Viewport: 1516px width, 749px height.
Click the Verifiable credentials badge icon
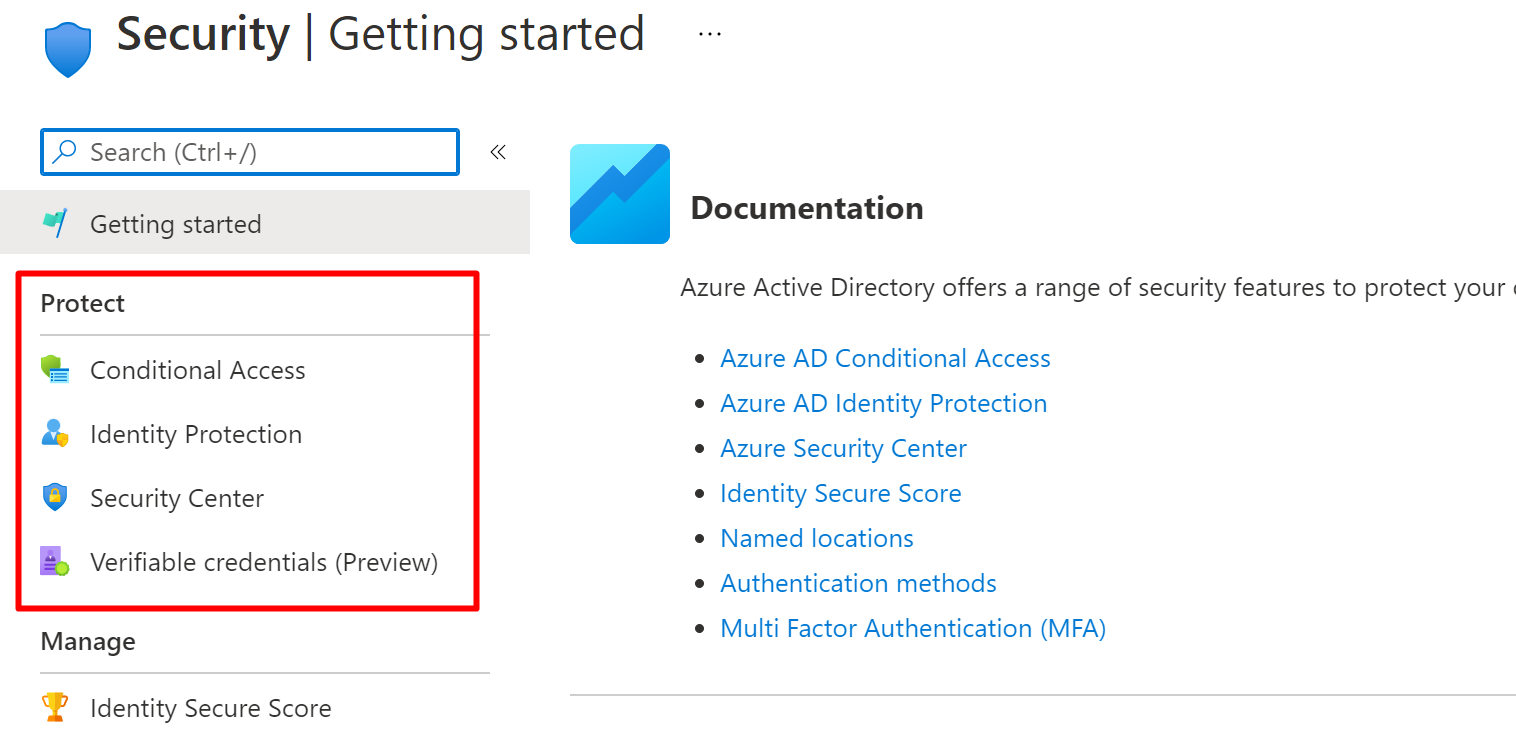click(x=55, y=561)
